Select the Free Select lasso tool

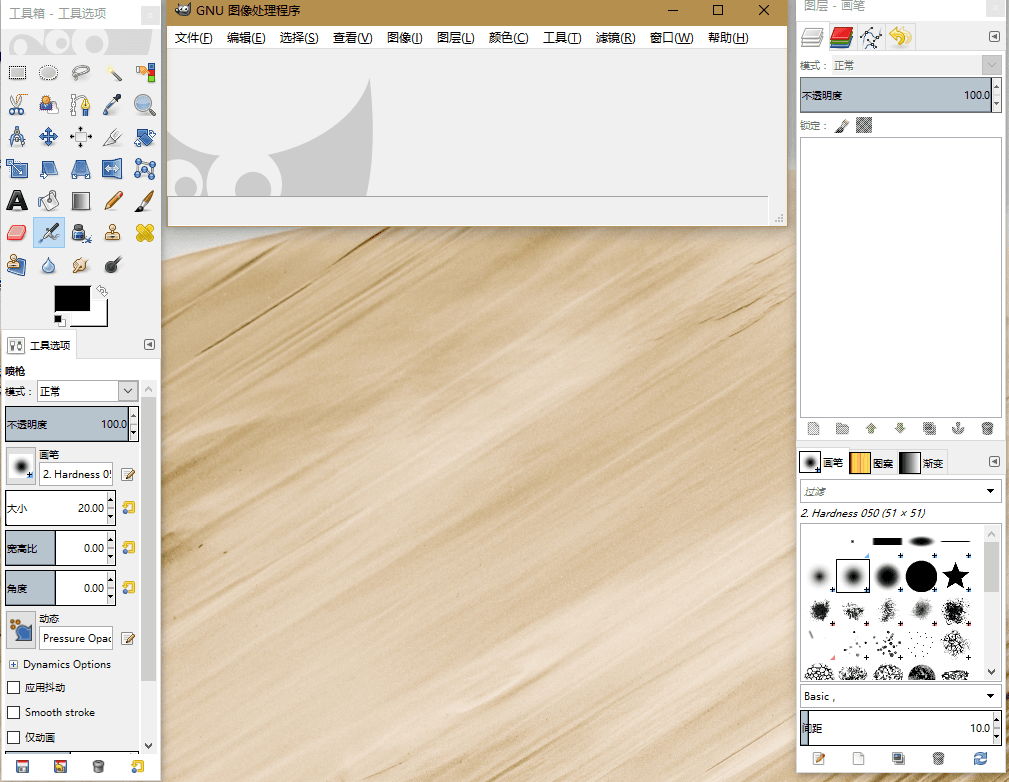[x=80, y=73]
